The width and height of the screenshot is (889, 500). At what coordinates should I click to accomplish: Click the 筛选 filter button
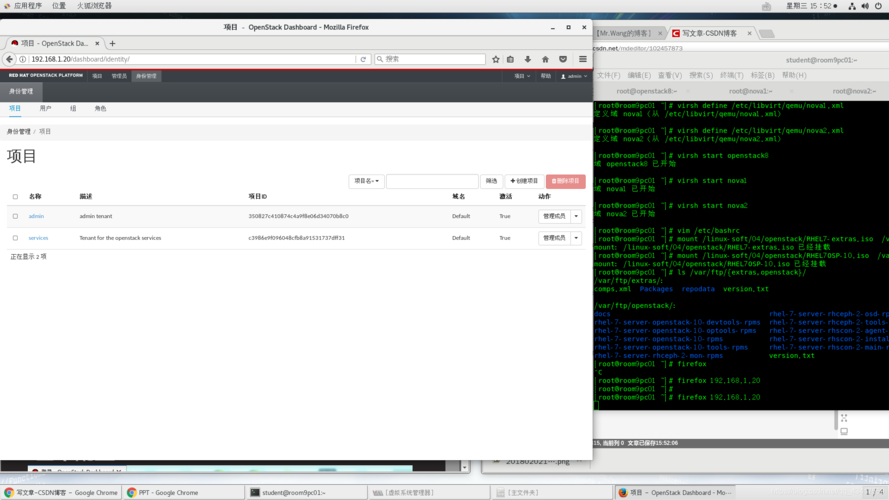click(x=492, y=181)
